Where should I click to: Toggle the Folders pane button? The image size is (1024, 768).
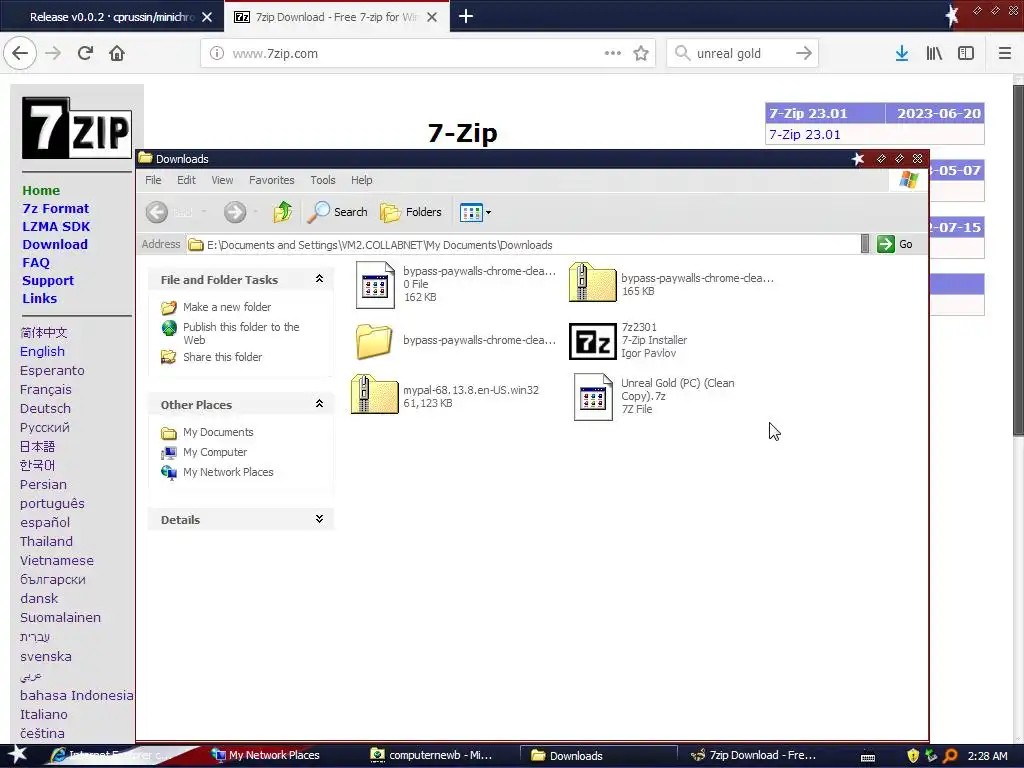tap(411, 212)
